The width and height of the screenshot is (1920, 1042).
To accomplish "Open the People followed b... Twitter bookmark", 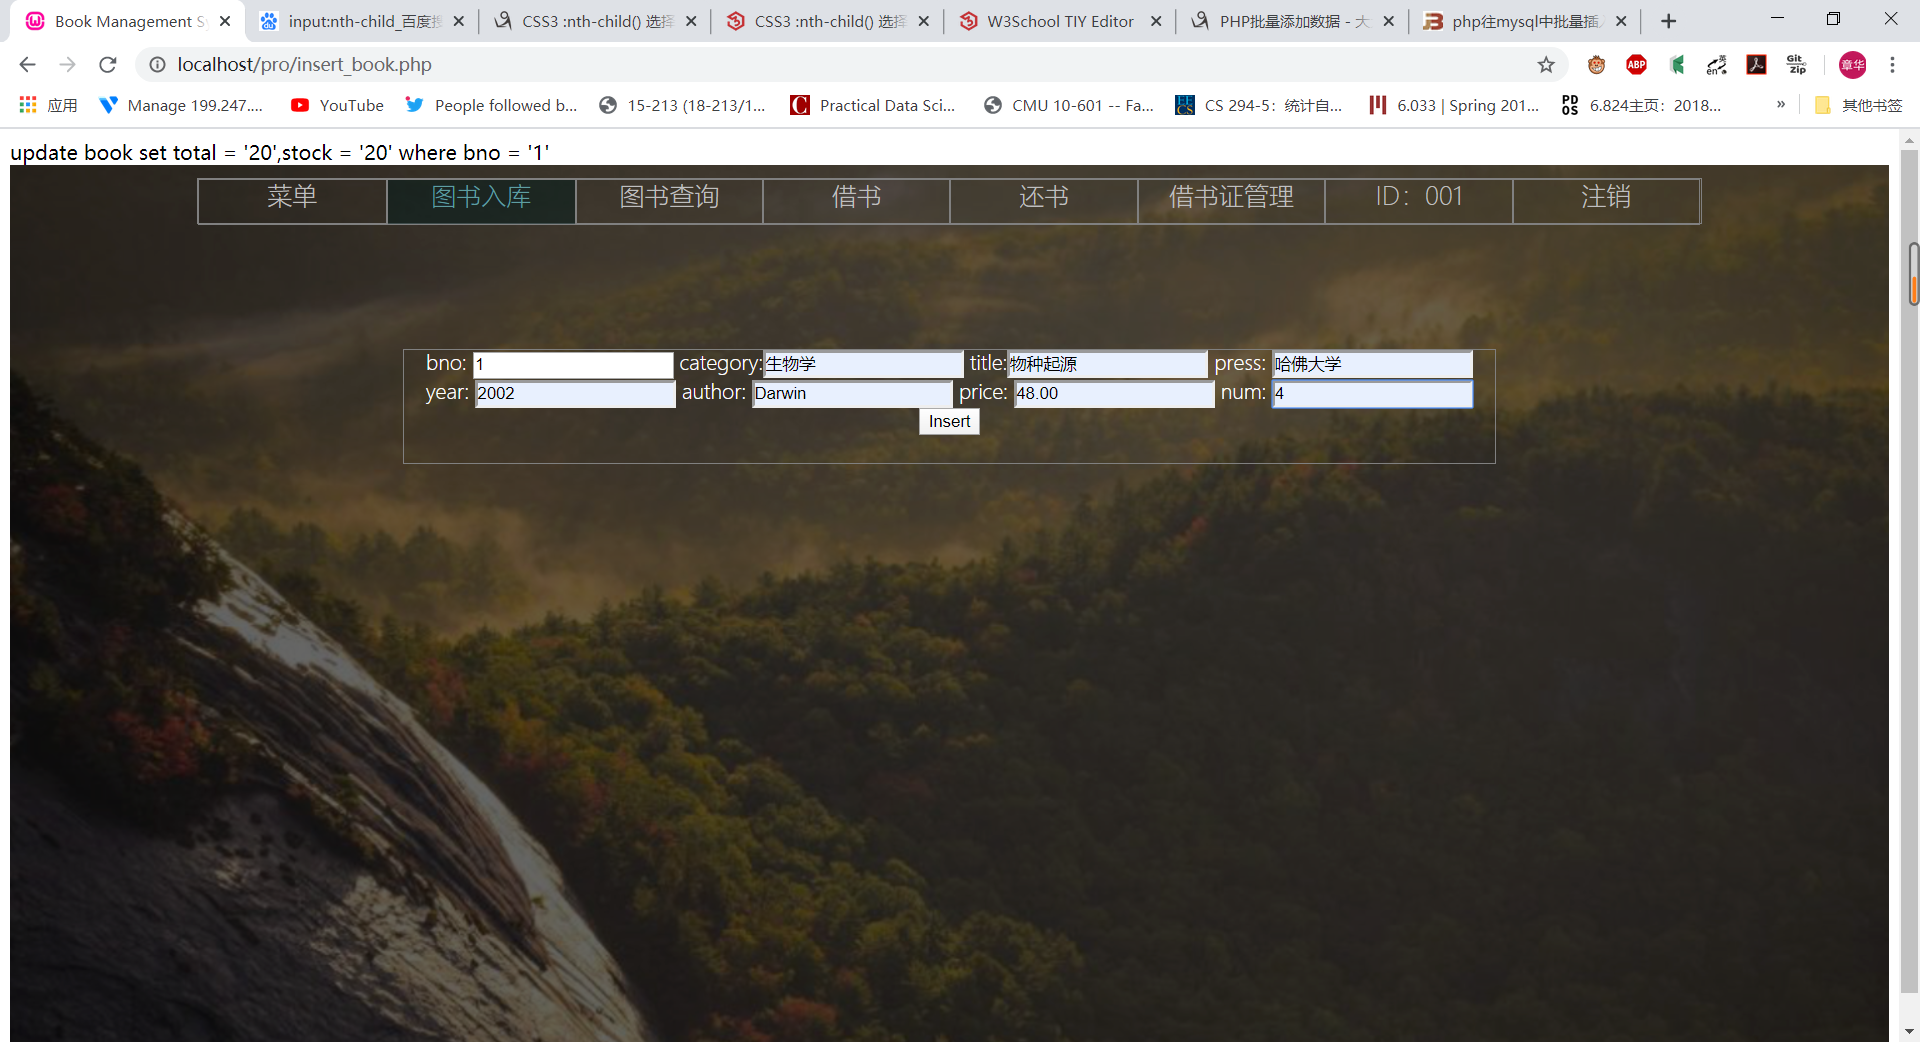I will (491, 105).
